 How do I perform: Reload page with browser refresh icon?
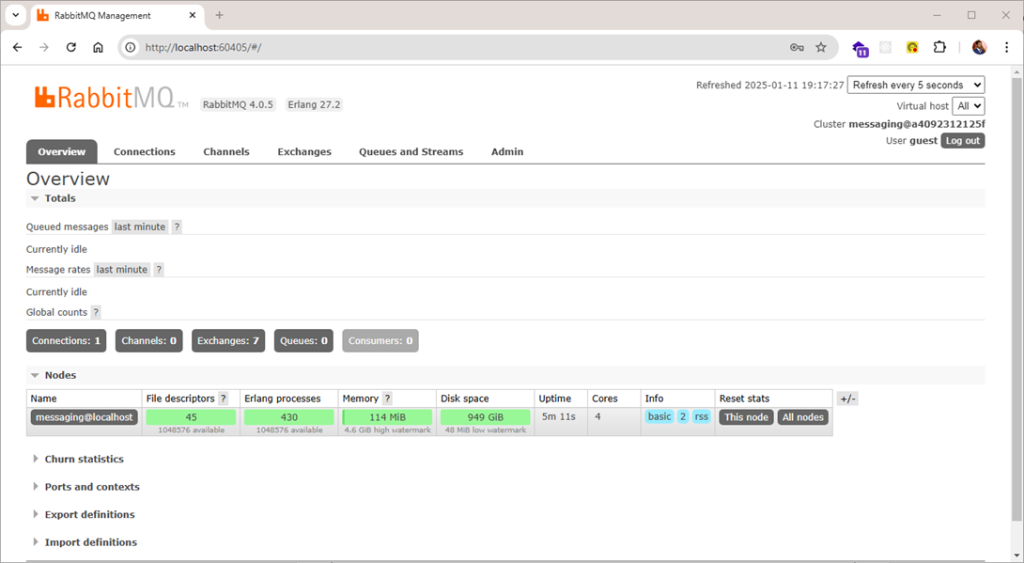click(x=71, y=47)
